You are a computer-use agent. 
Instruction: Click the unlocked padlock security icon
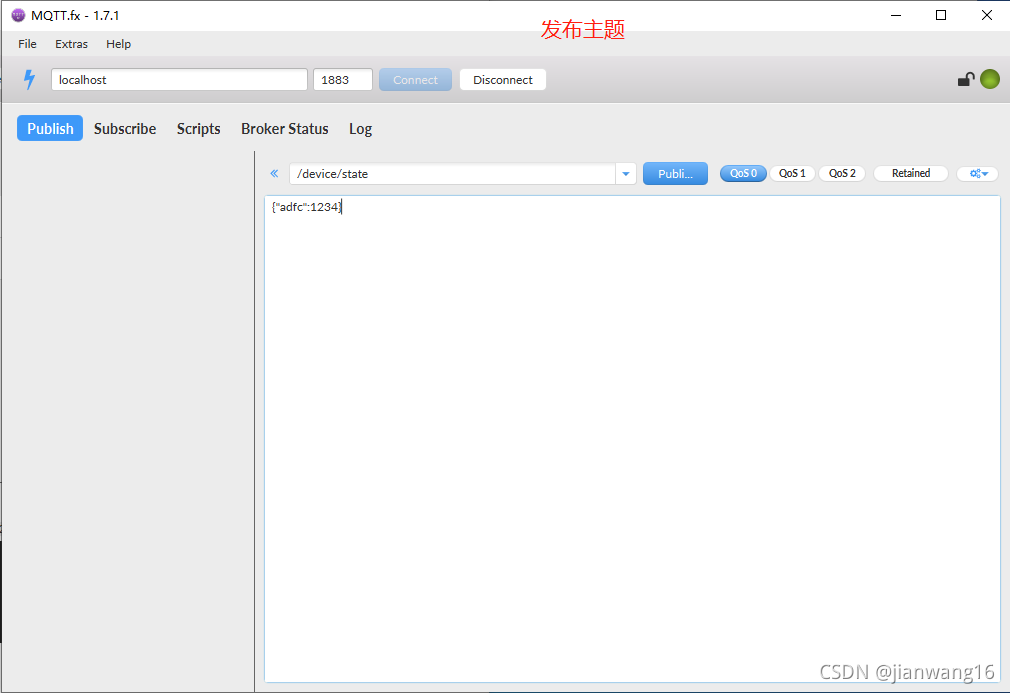click(966, 79)
